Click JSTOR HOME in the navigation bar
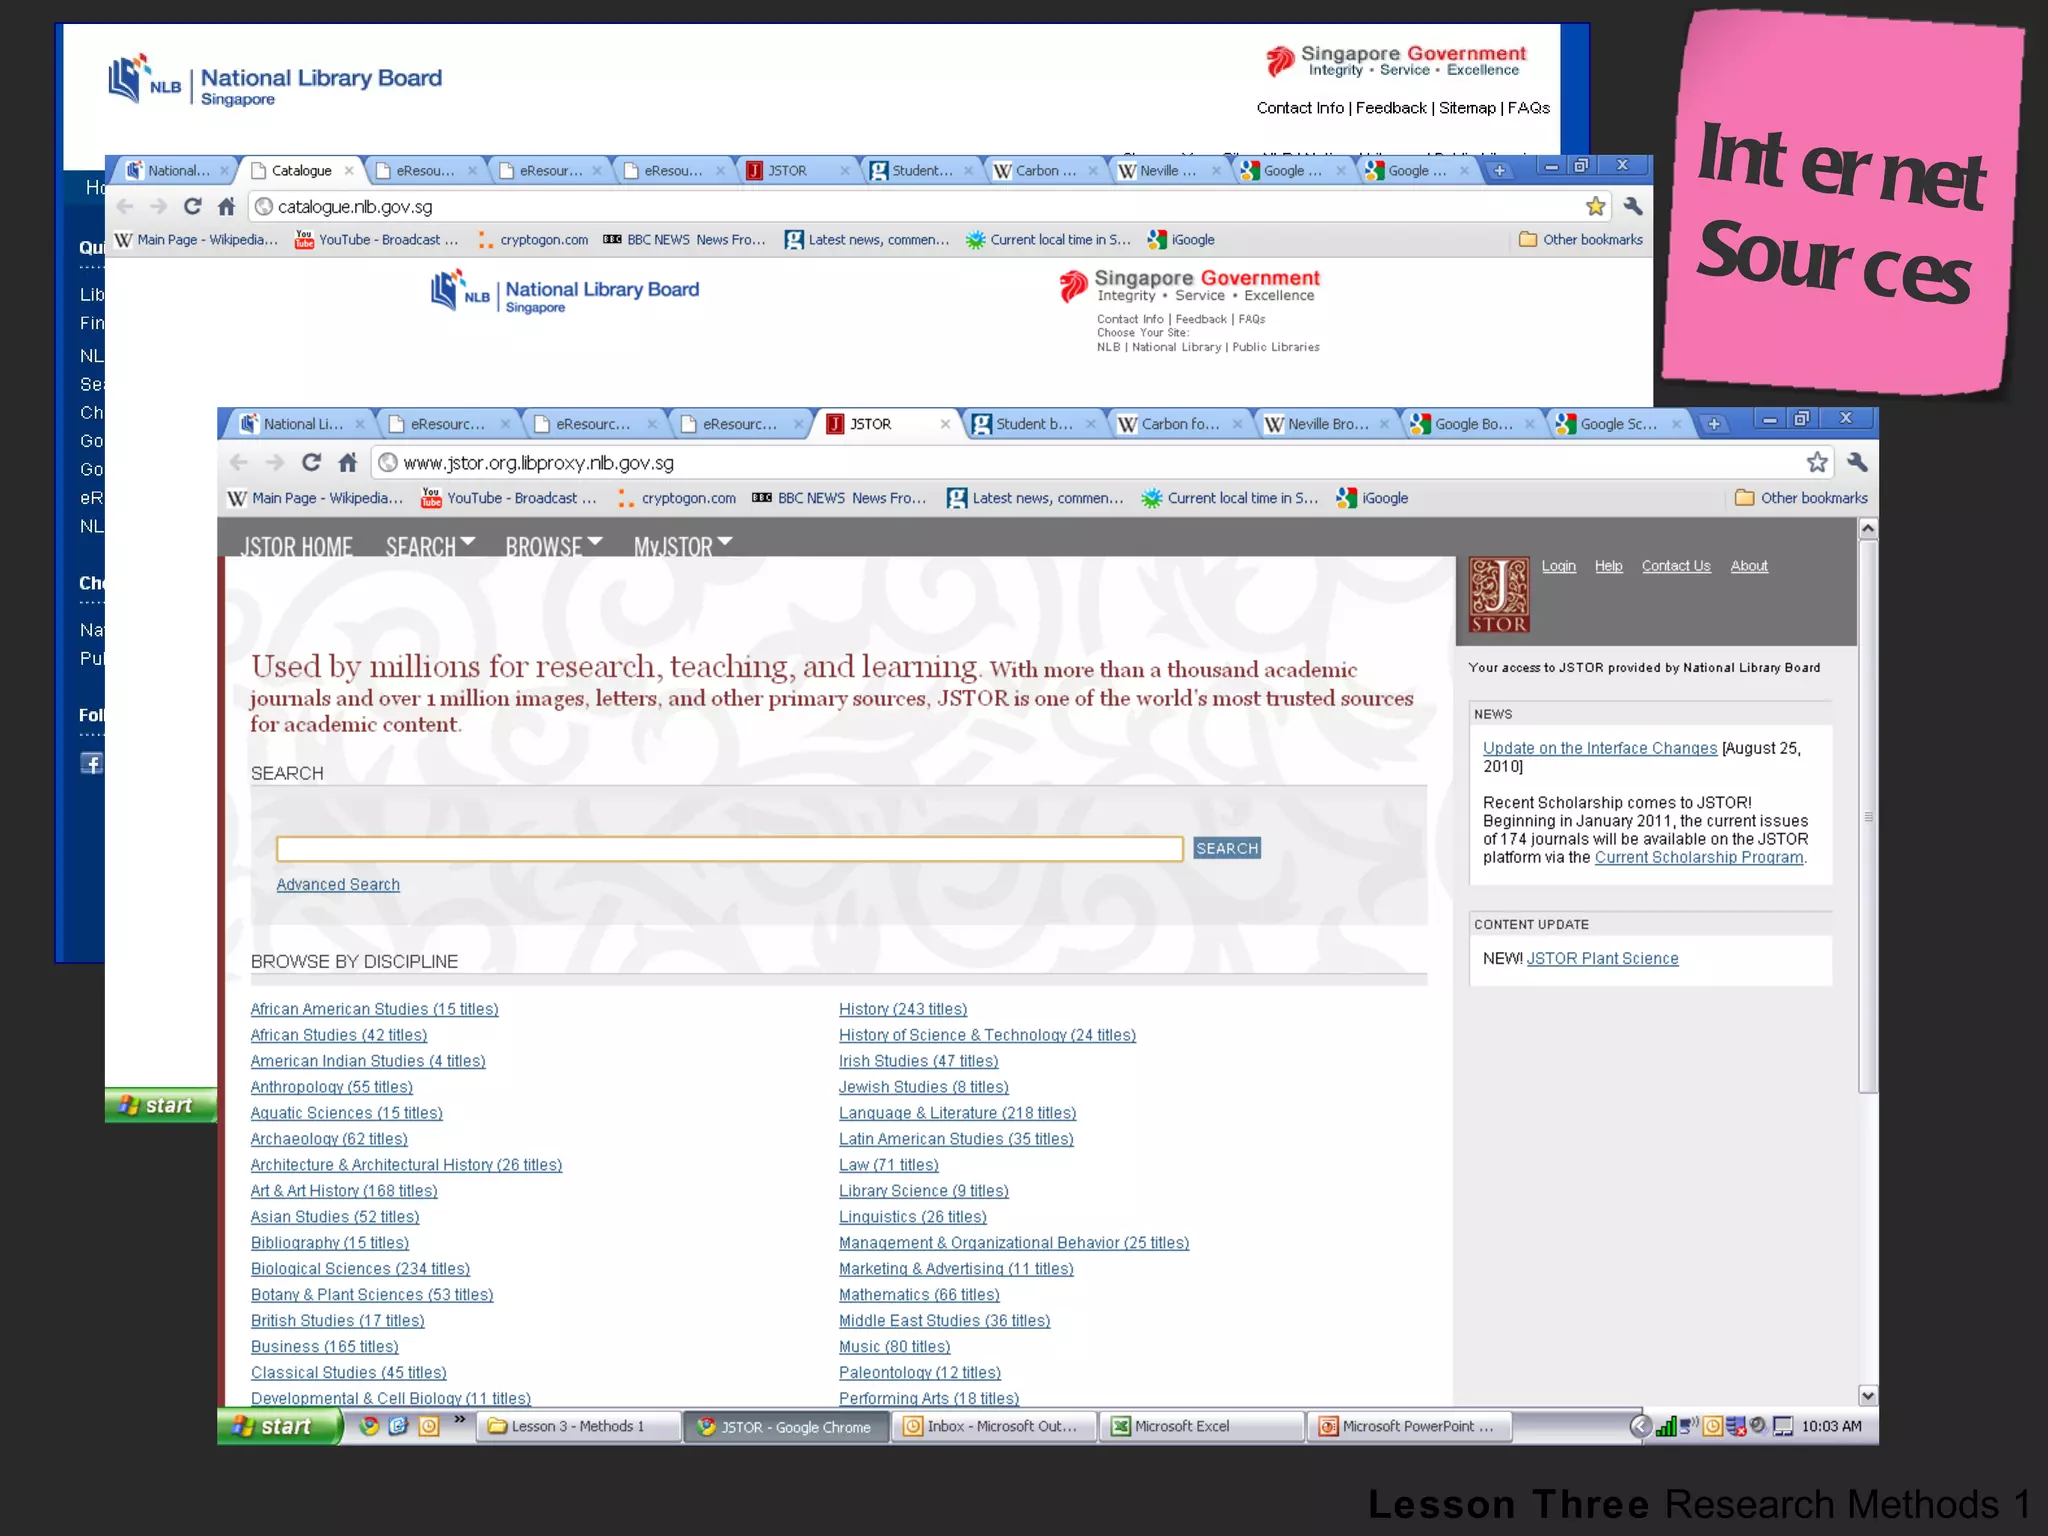Image resolution: width=2048 pixels, height=1536 pixels. 296,546
